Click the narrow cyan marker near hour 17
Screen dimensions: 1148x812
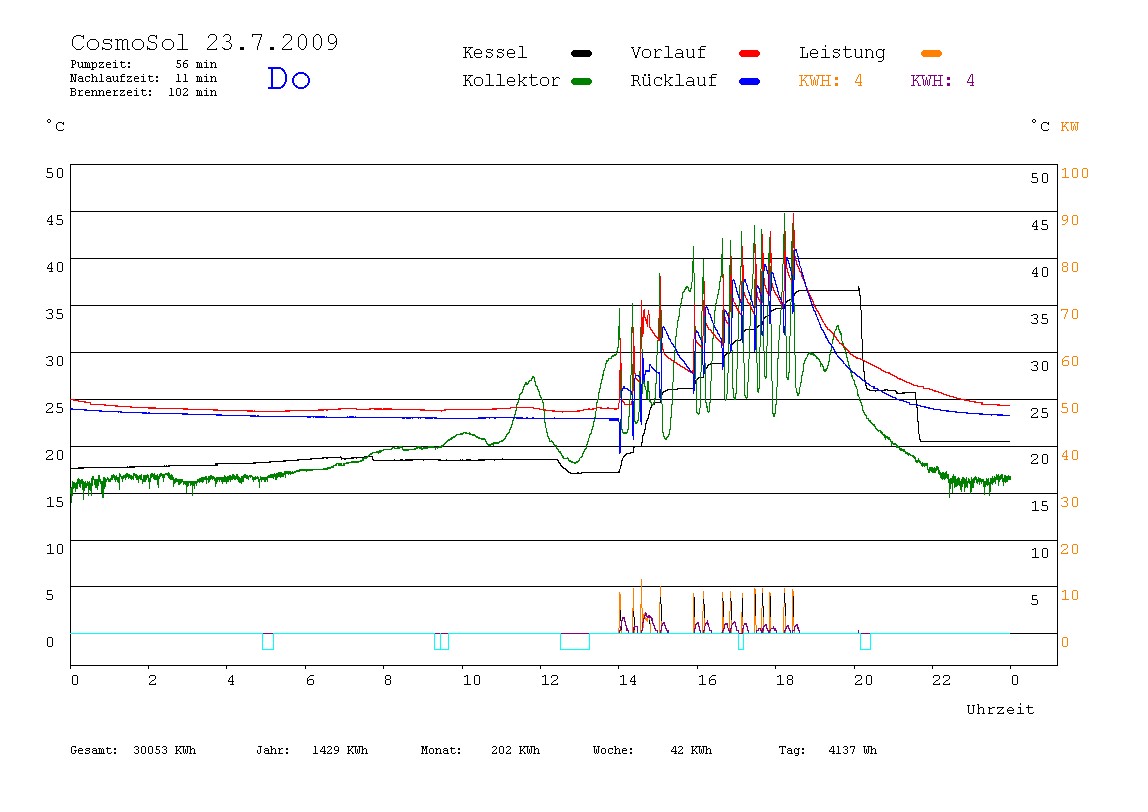pos(741,641)
